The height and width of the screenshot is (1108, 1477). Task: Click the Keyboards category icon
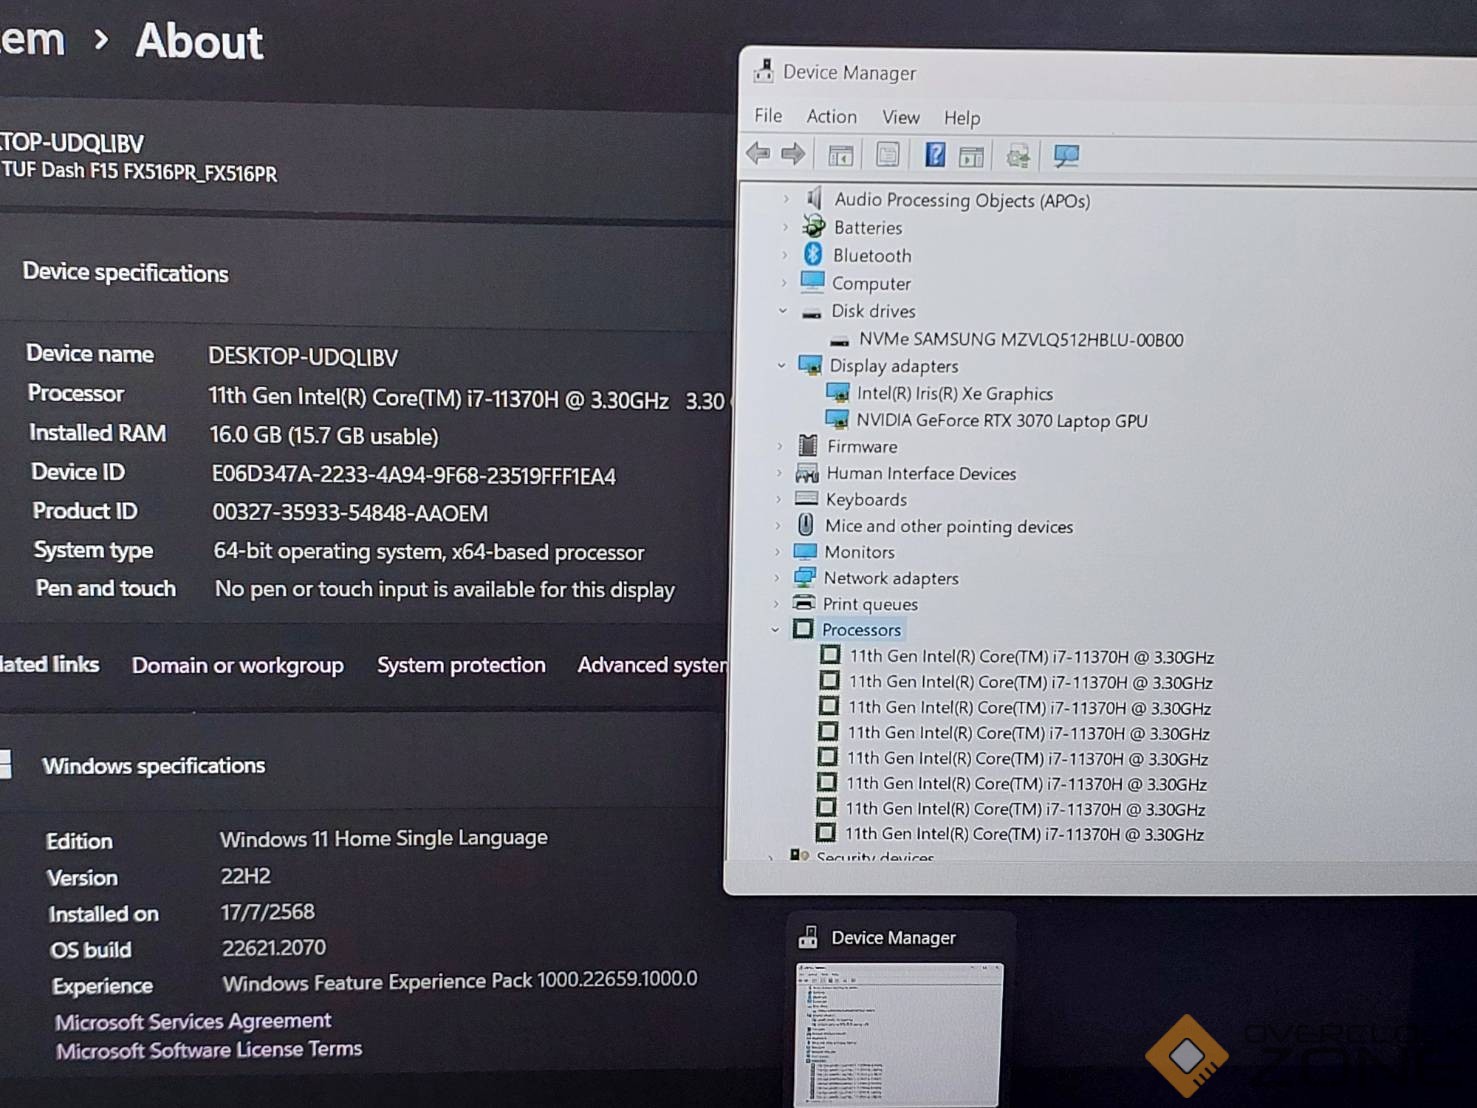[806, 498]
